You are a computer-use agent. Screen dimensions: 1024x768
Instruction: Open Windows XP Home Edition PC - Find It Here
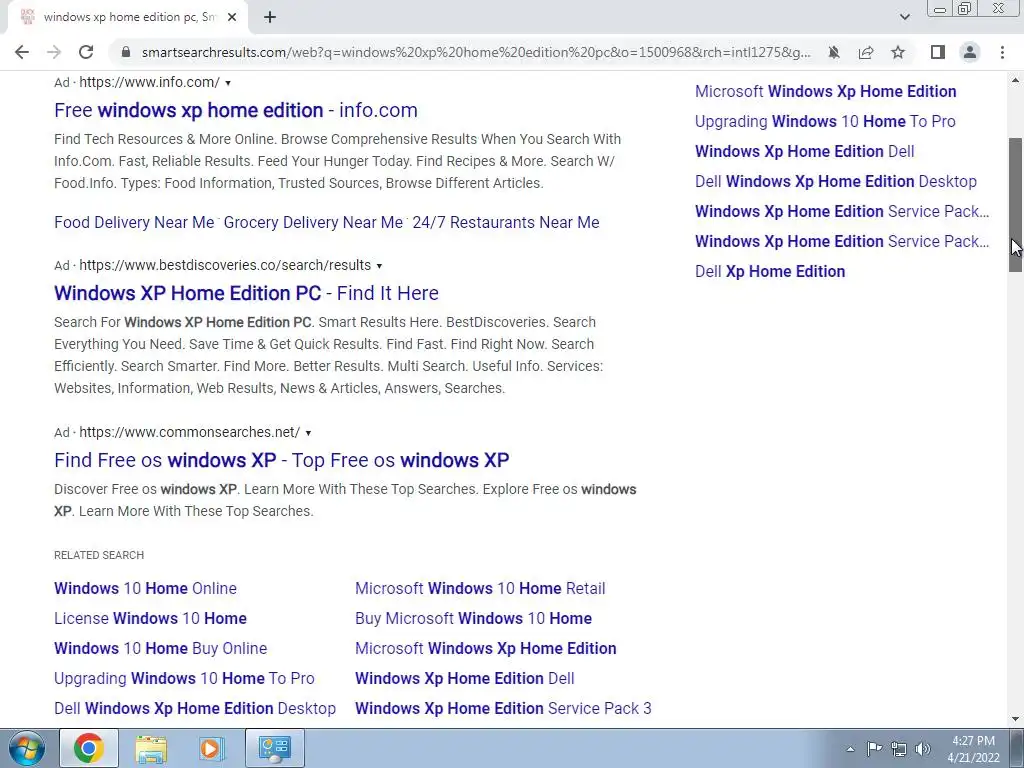(x=246, y=293)
